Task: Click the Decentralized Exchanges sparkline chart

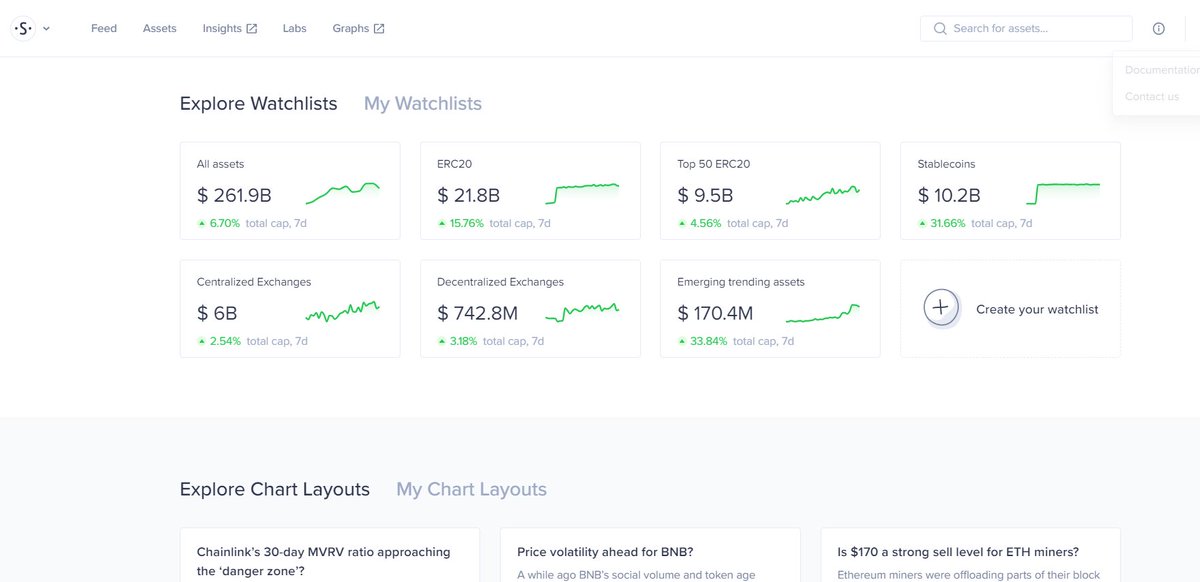Action: (583, 311)
